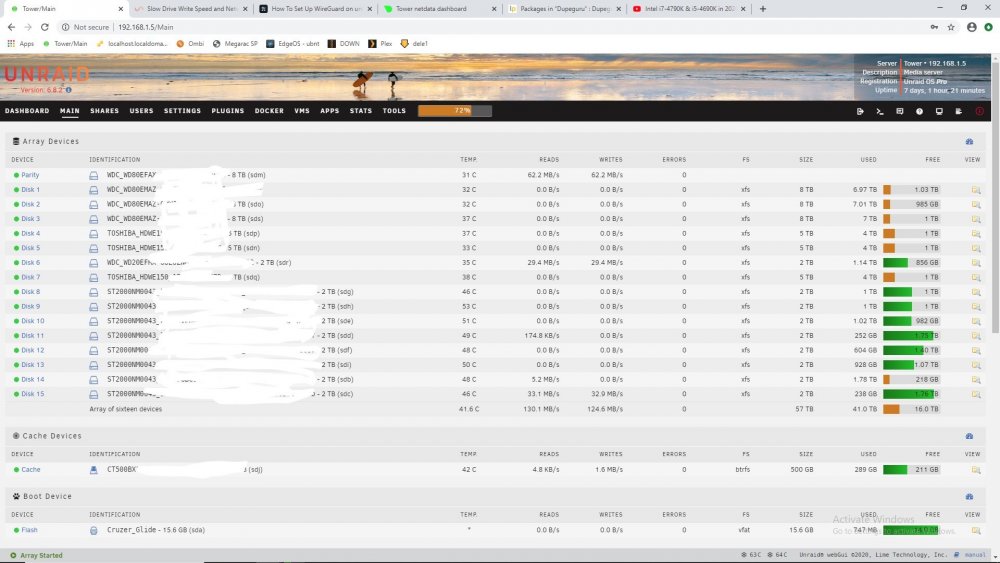The image size is (1000, 563).
Task: Click the Not secure site info indicator
Action: click(85, 27)
